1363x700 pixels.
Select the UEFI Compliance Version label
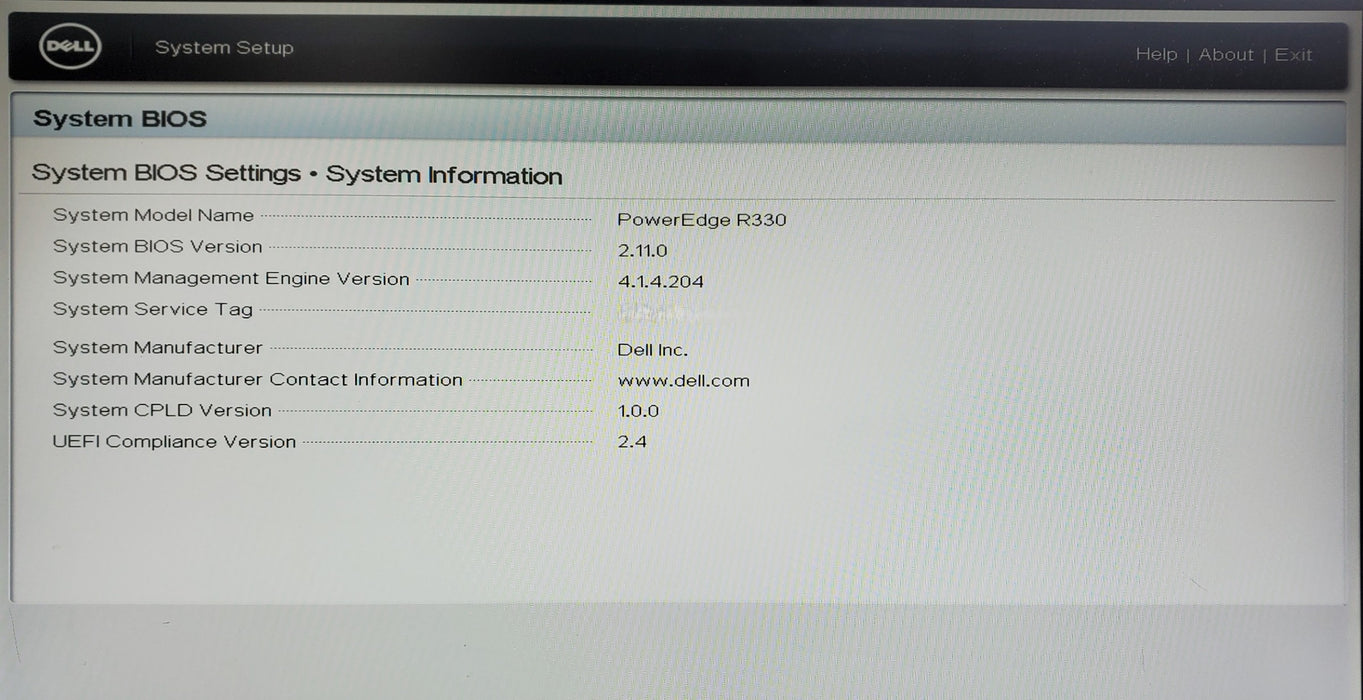[174, 441]
